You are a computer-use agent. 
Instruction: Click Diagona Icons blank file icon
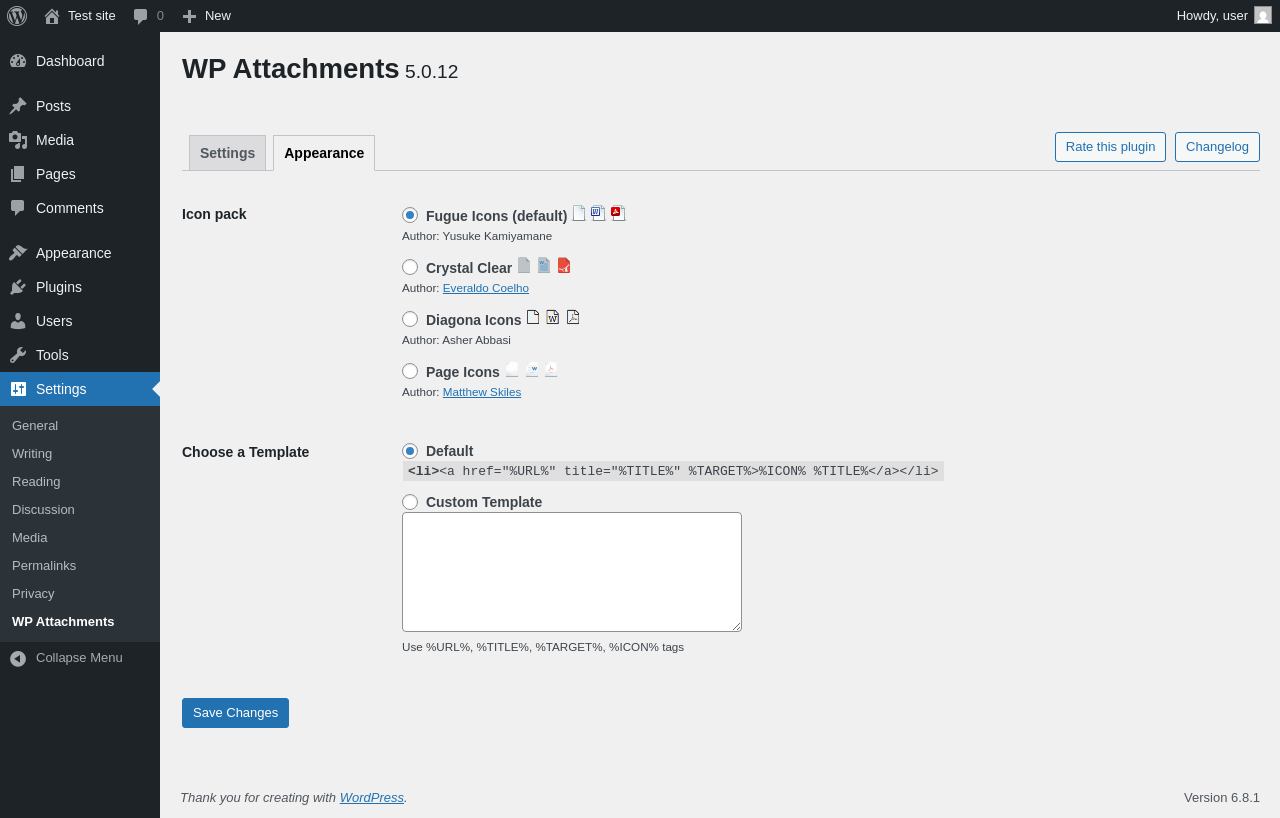(x=533, y=317)
